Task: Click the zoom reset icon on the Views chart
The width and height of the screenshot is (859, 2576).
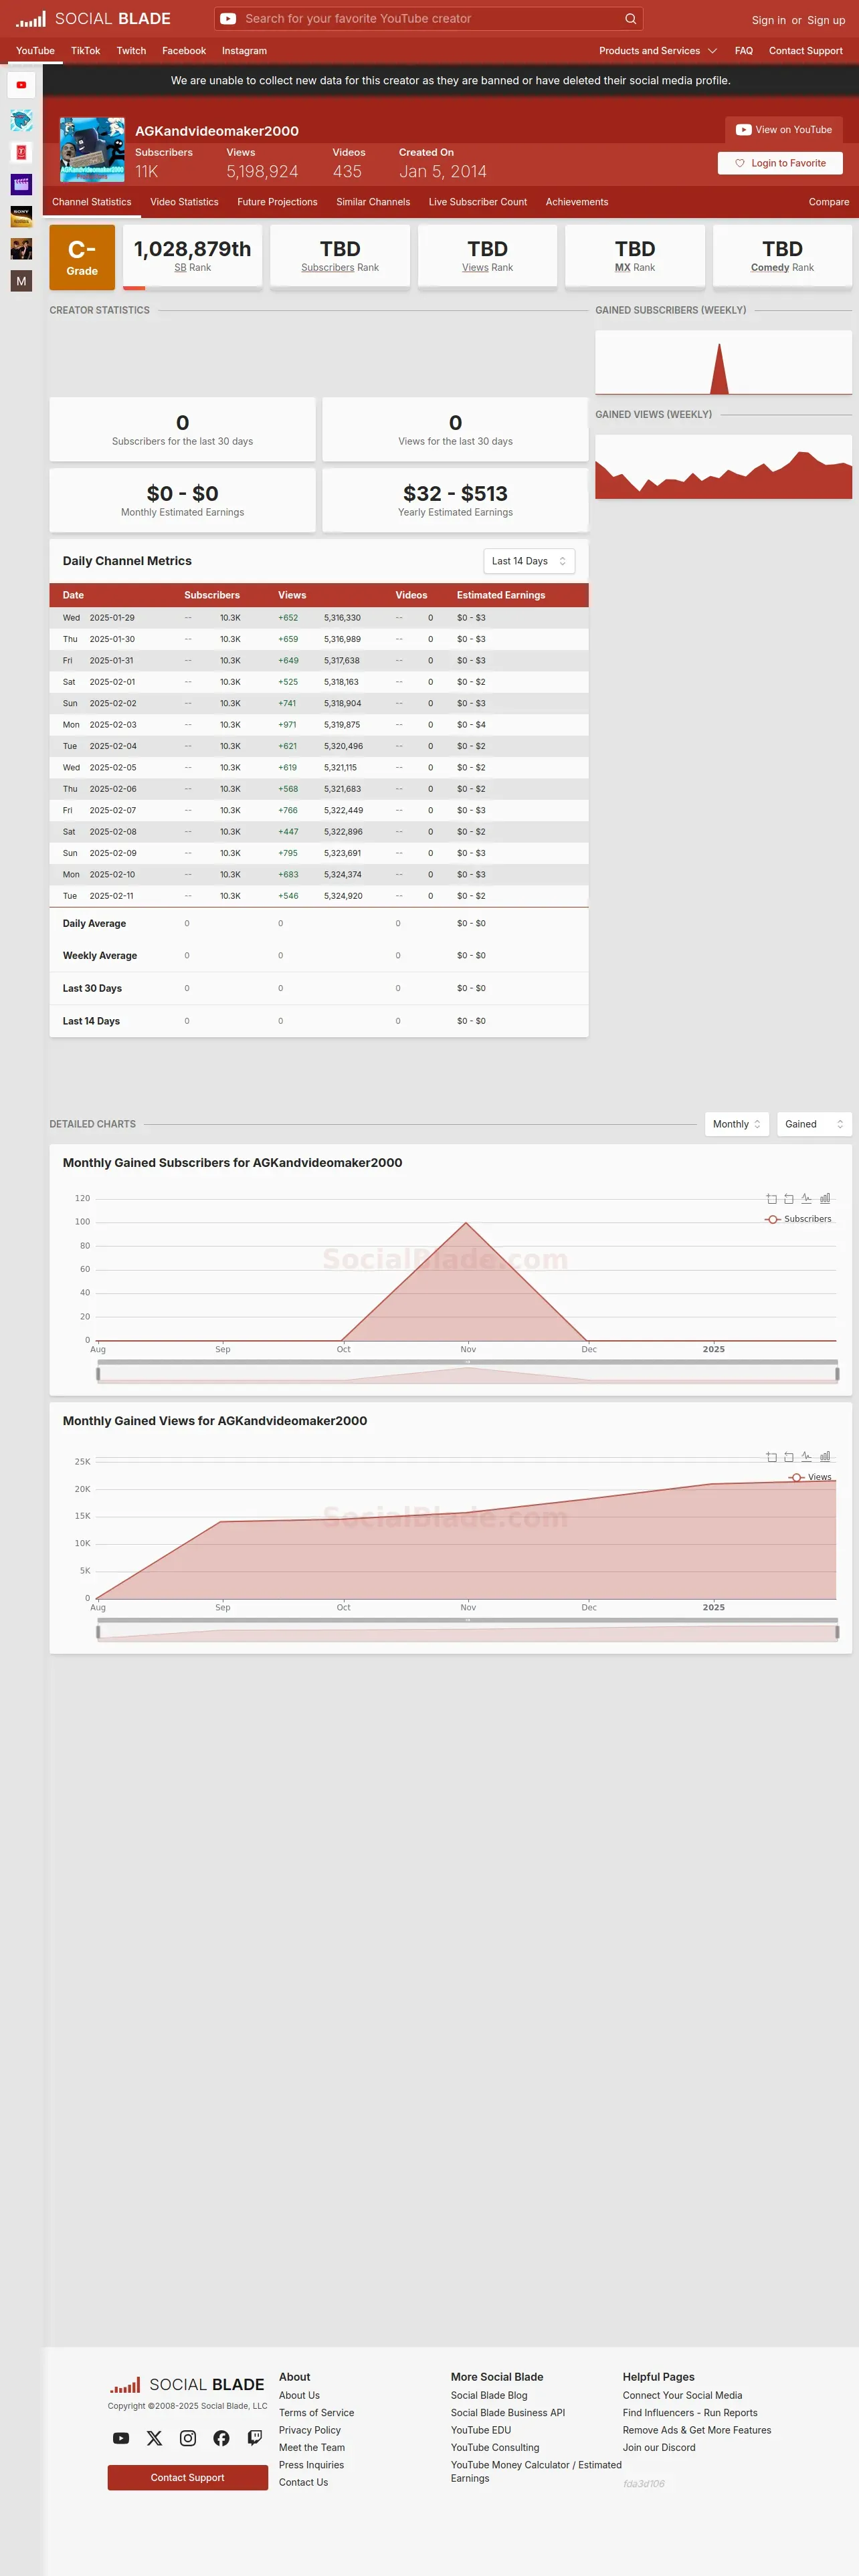Action: (789, 1457)
